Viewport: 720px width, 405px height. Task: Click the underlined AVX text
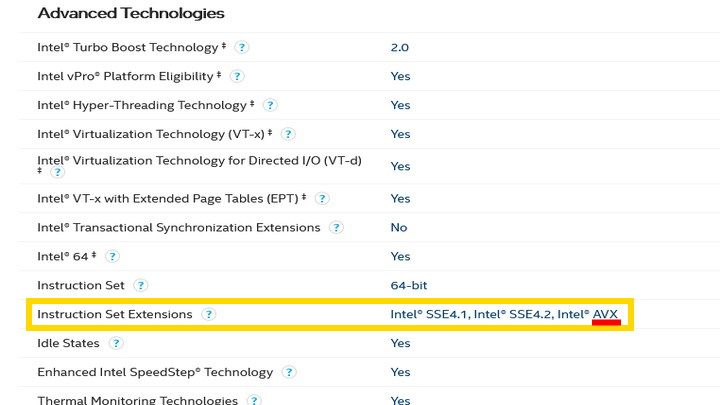(x=606, y=314)
